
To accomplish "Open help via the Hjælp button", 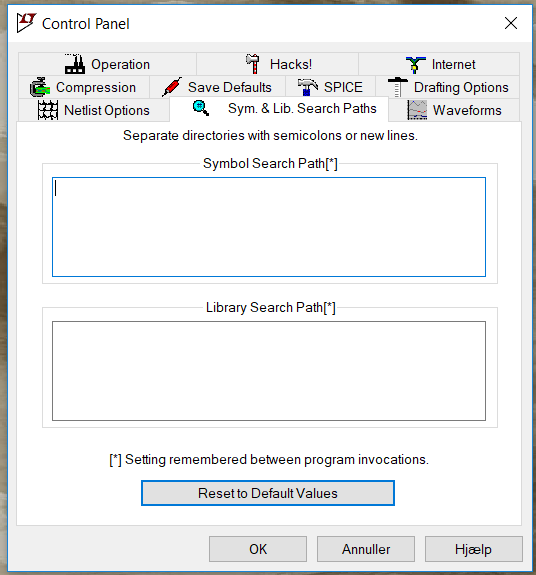I will pyautogui.click(x=474, y=549).
